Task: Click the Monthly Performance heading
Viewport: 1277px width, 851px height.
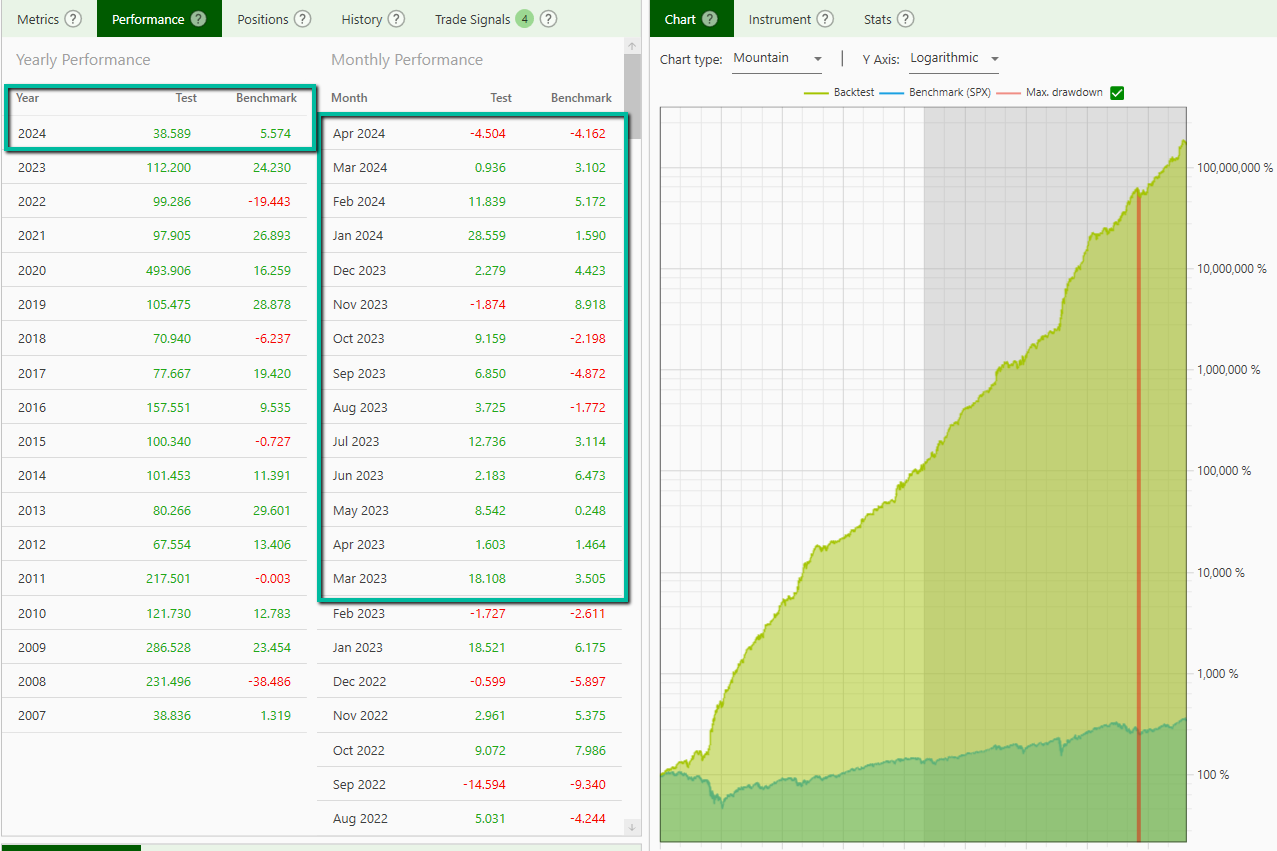Action: pos(407,60)
